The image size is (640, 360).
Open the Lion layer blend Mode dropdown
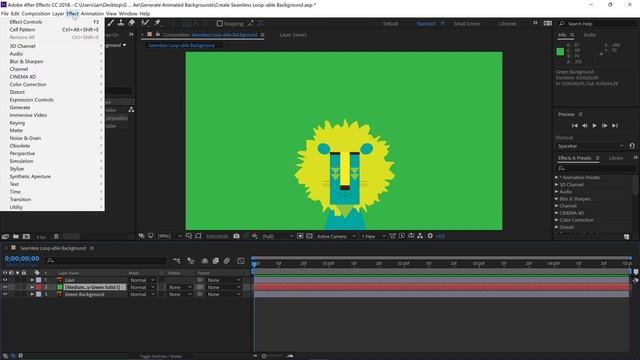tap(142, 280)
